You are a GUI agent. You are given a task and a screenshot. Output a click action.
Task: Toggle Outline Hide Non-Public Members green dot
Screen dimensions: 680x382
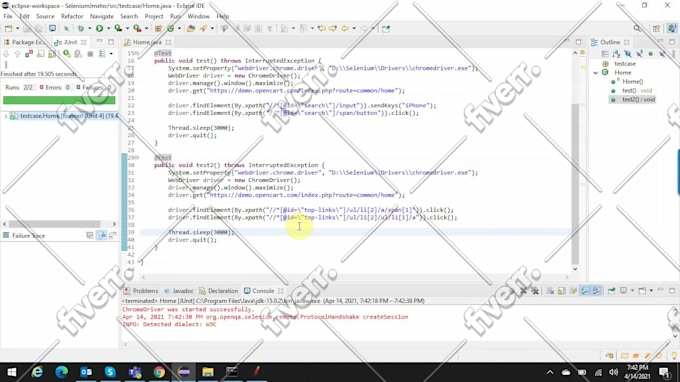[651, 54]
